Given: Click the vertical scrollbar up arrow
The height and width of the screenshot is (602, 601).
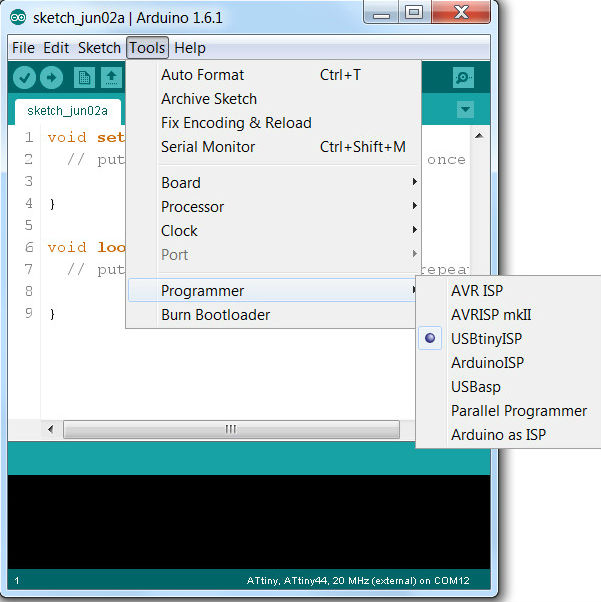Looking at the screenshot, I should 479,136.
